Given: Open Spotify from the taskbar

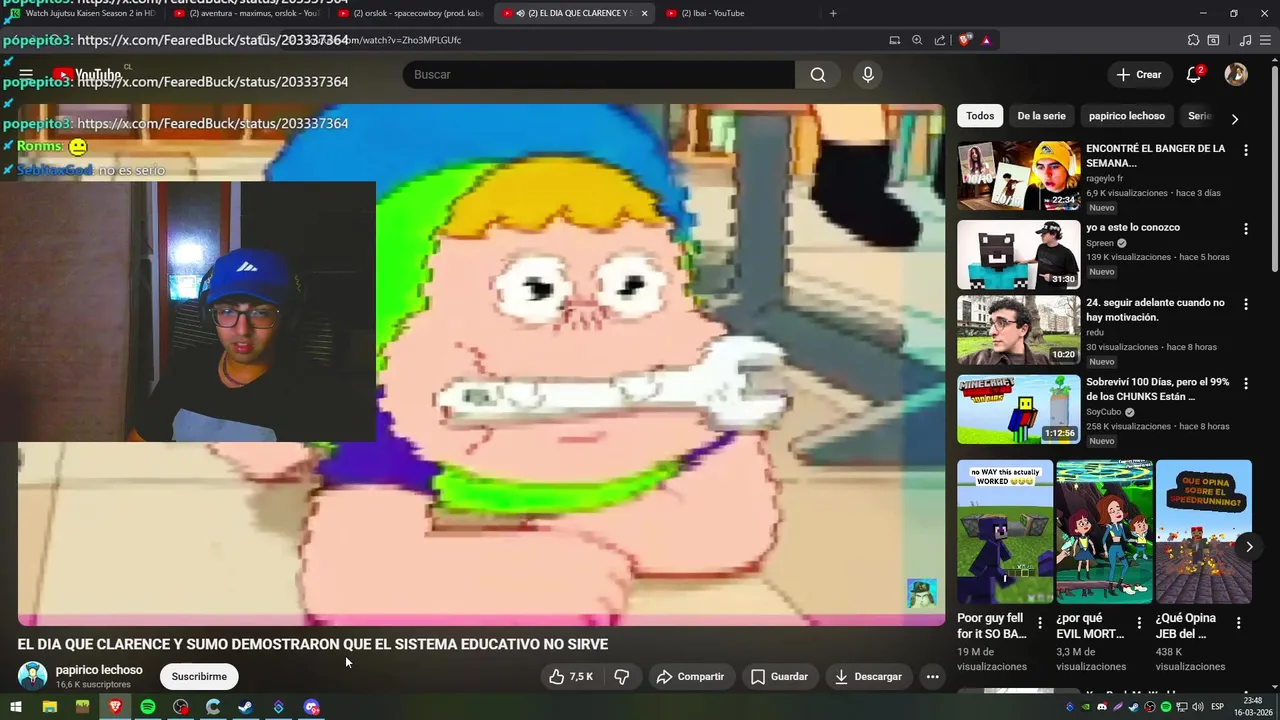Looking at the screenshot, I should [148, 707].
